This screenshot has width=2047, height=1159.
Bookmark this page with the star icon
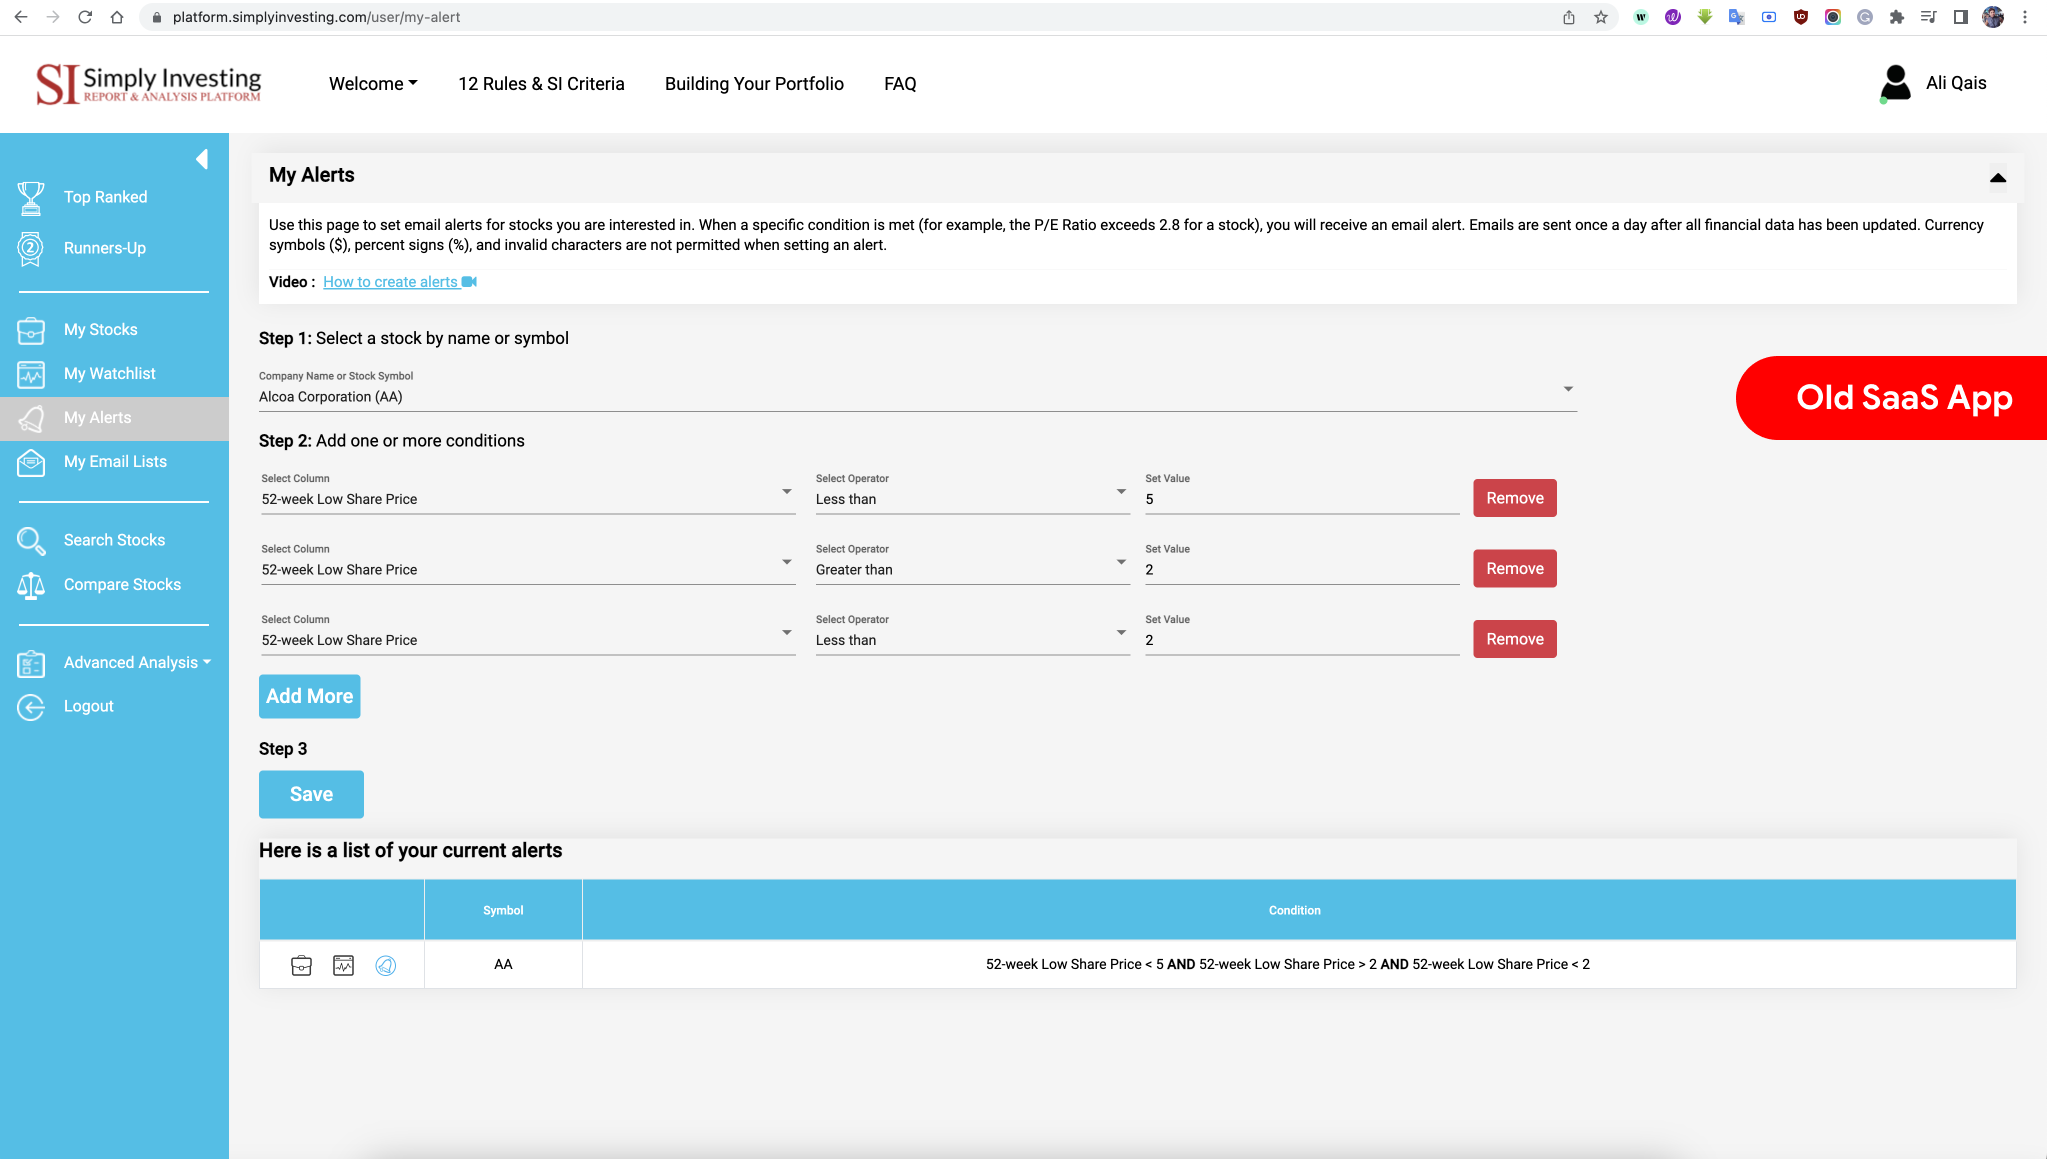1601,17
